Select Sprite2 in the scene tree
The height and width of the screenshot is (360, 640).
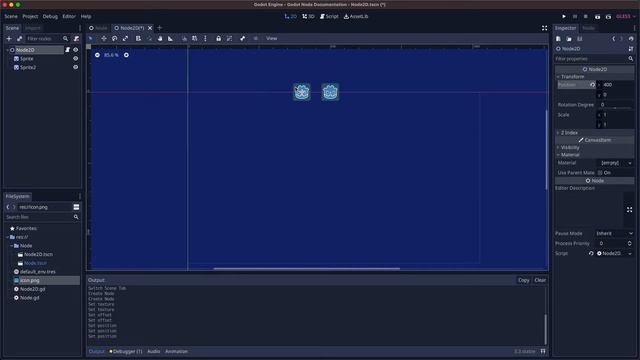(28, 67)
